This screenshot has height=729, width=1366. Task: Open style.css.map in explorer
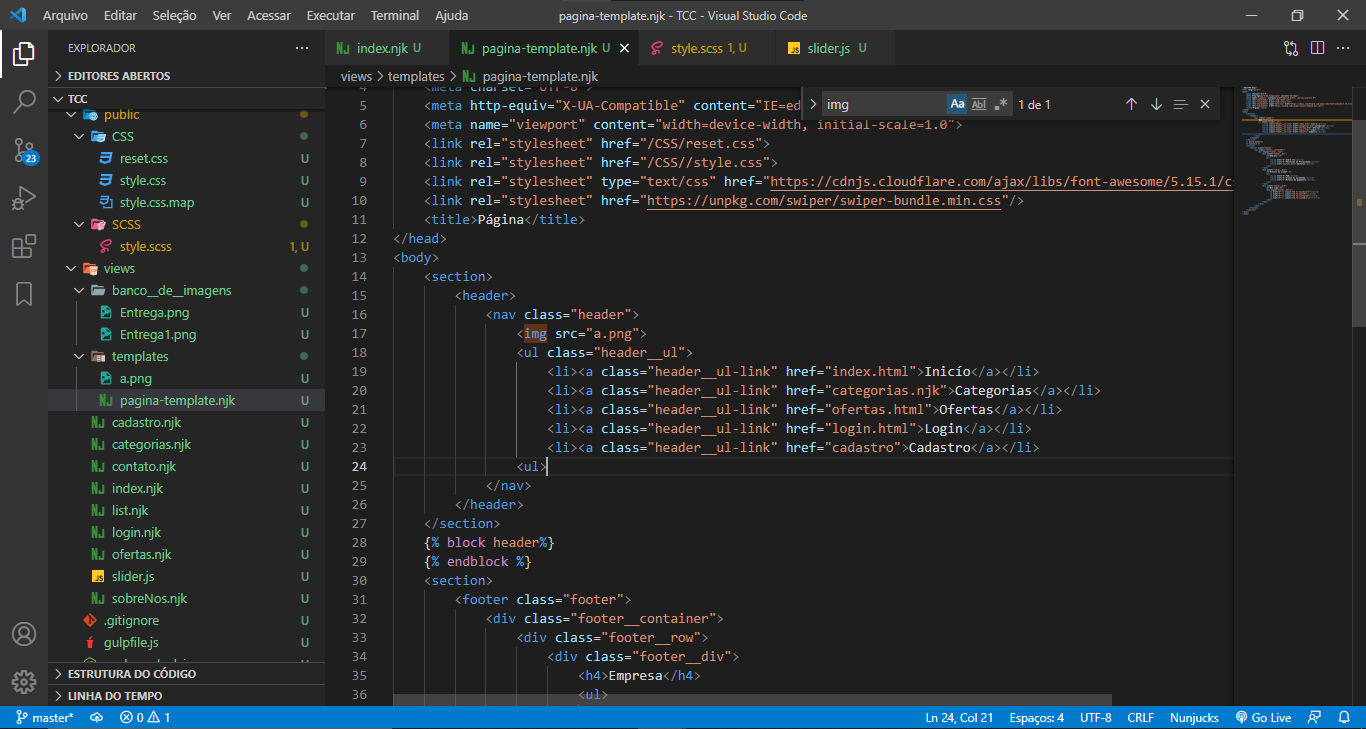coord(186,202)
